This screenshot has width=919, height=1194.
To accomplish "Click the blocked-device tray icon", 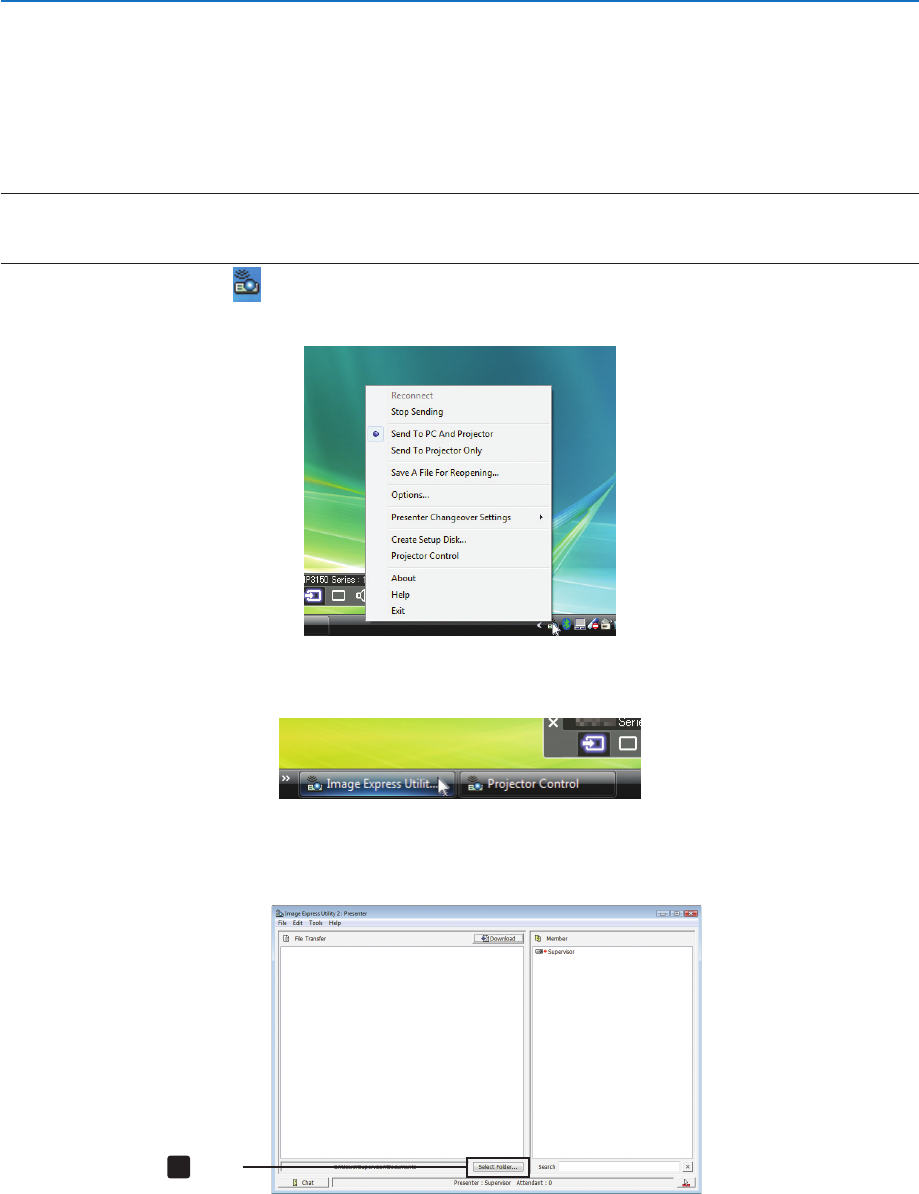I will pos(593,625).
